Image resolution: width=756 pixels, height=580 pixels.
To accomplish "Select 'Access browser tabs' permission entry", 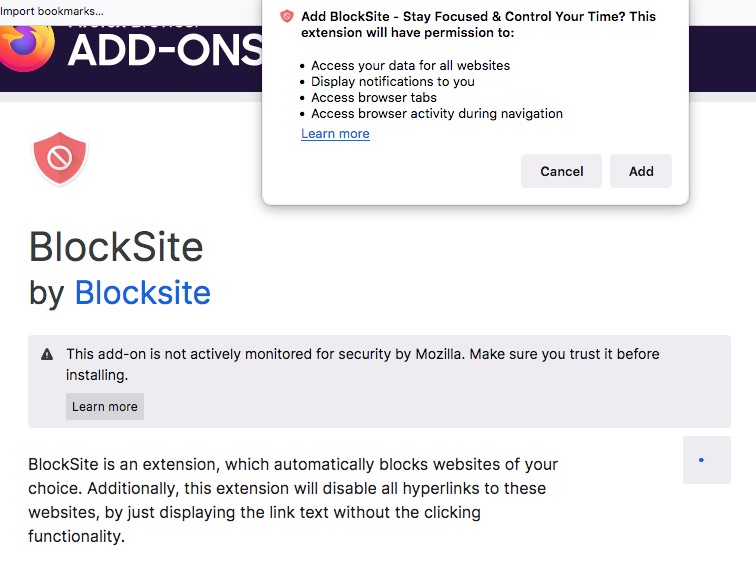I will pos(374,97).
